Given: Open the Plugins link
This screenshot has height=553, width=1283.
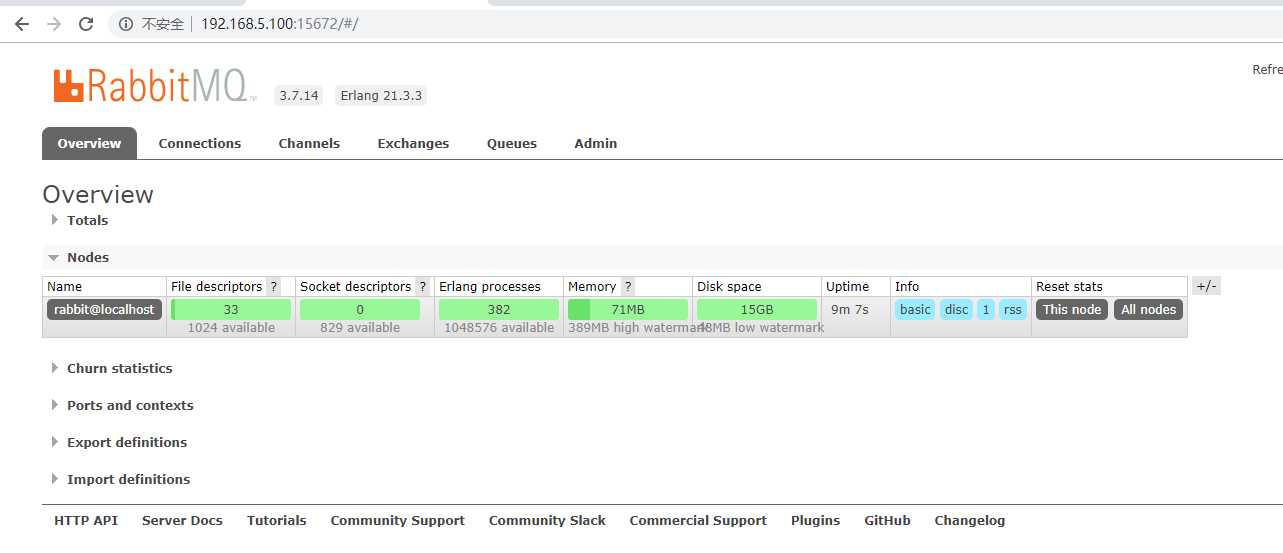Looking at the screenshot, I should click(816, 520).
